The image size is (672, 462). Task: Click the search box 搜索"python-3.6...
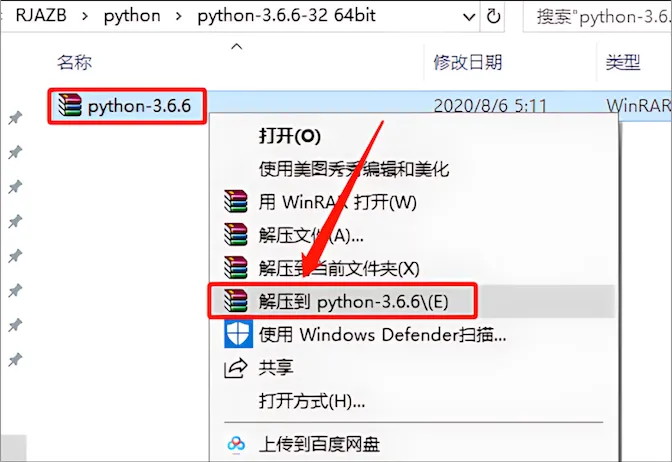coord(597,17)
